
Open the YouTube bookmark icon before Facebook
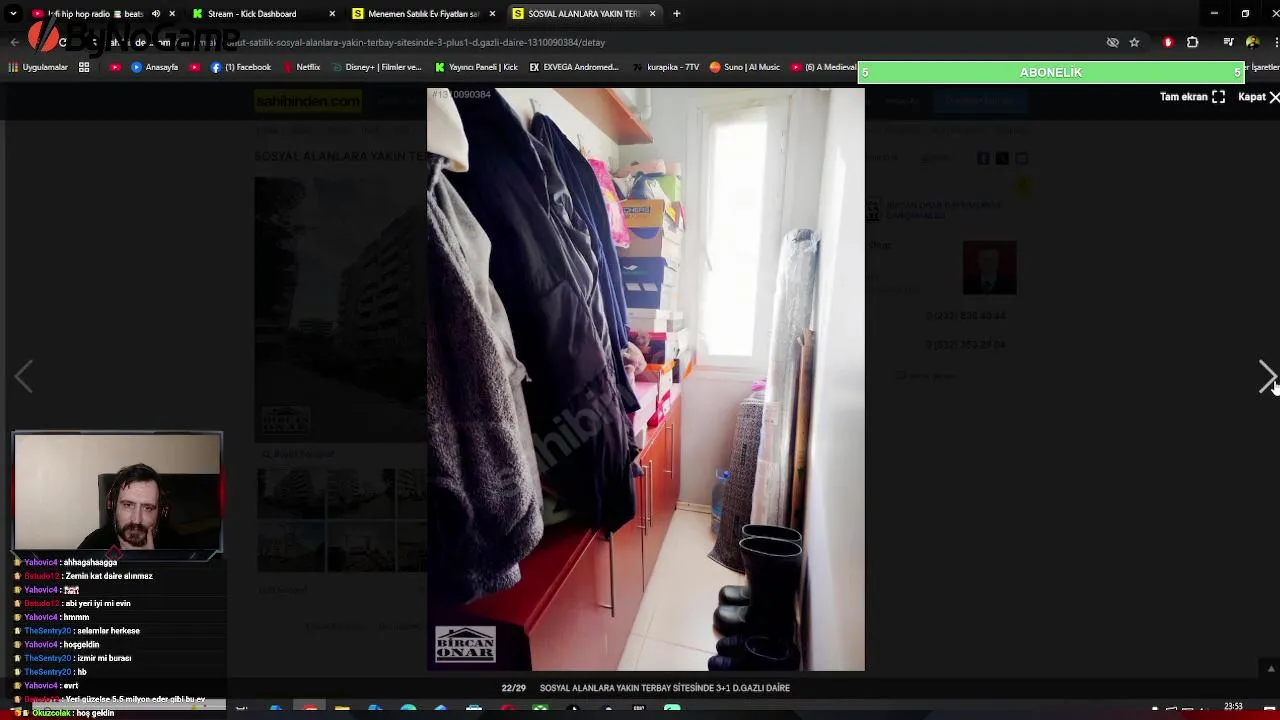pos(194,67)
